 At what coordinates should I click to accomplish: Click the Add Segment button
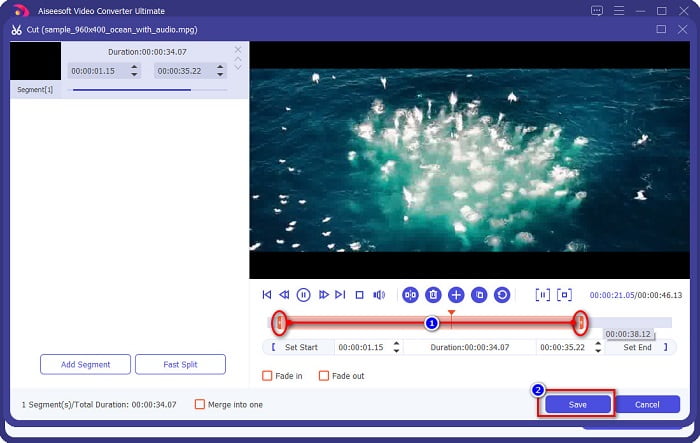pyautogui.click(x=85, y=364)
